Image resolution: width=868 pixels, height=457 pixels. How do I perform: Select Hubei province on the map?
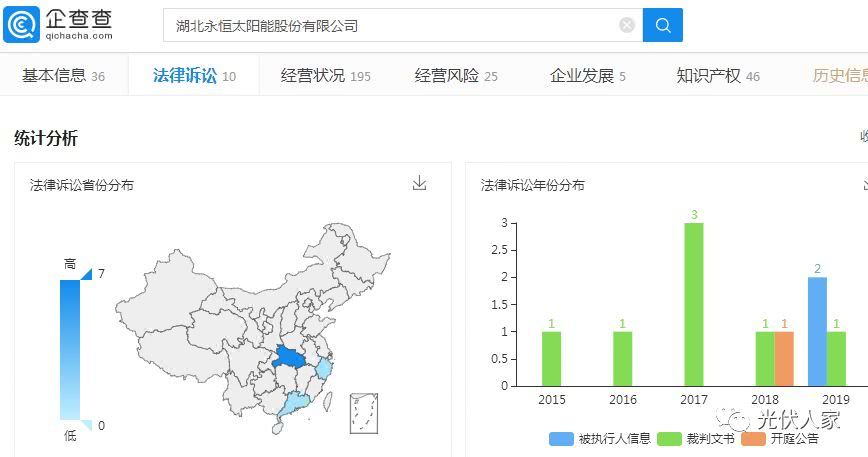click(291, 359)
